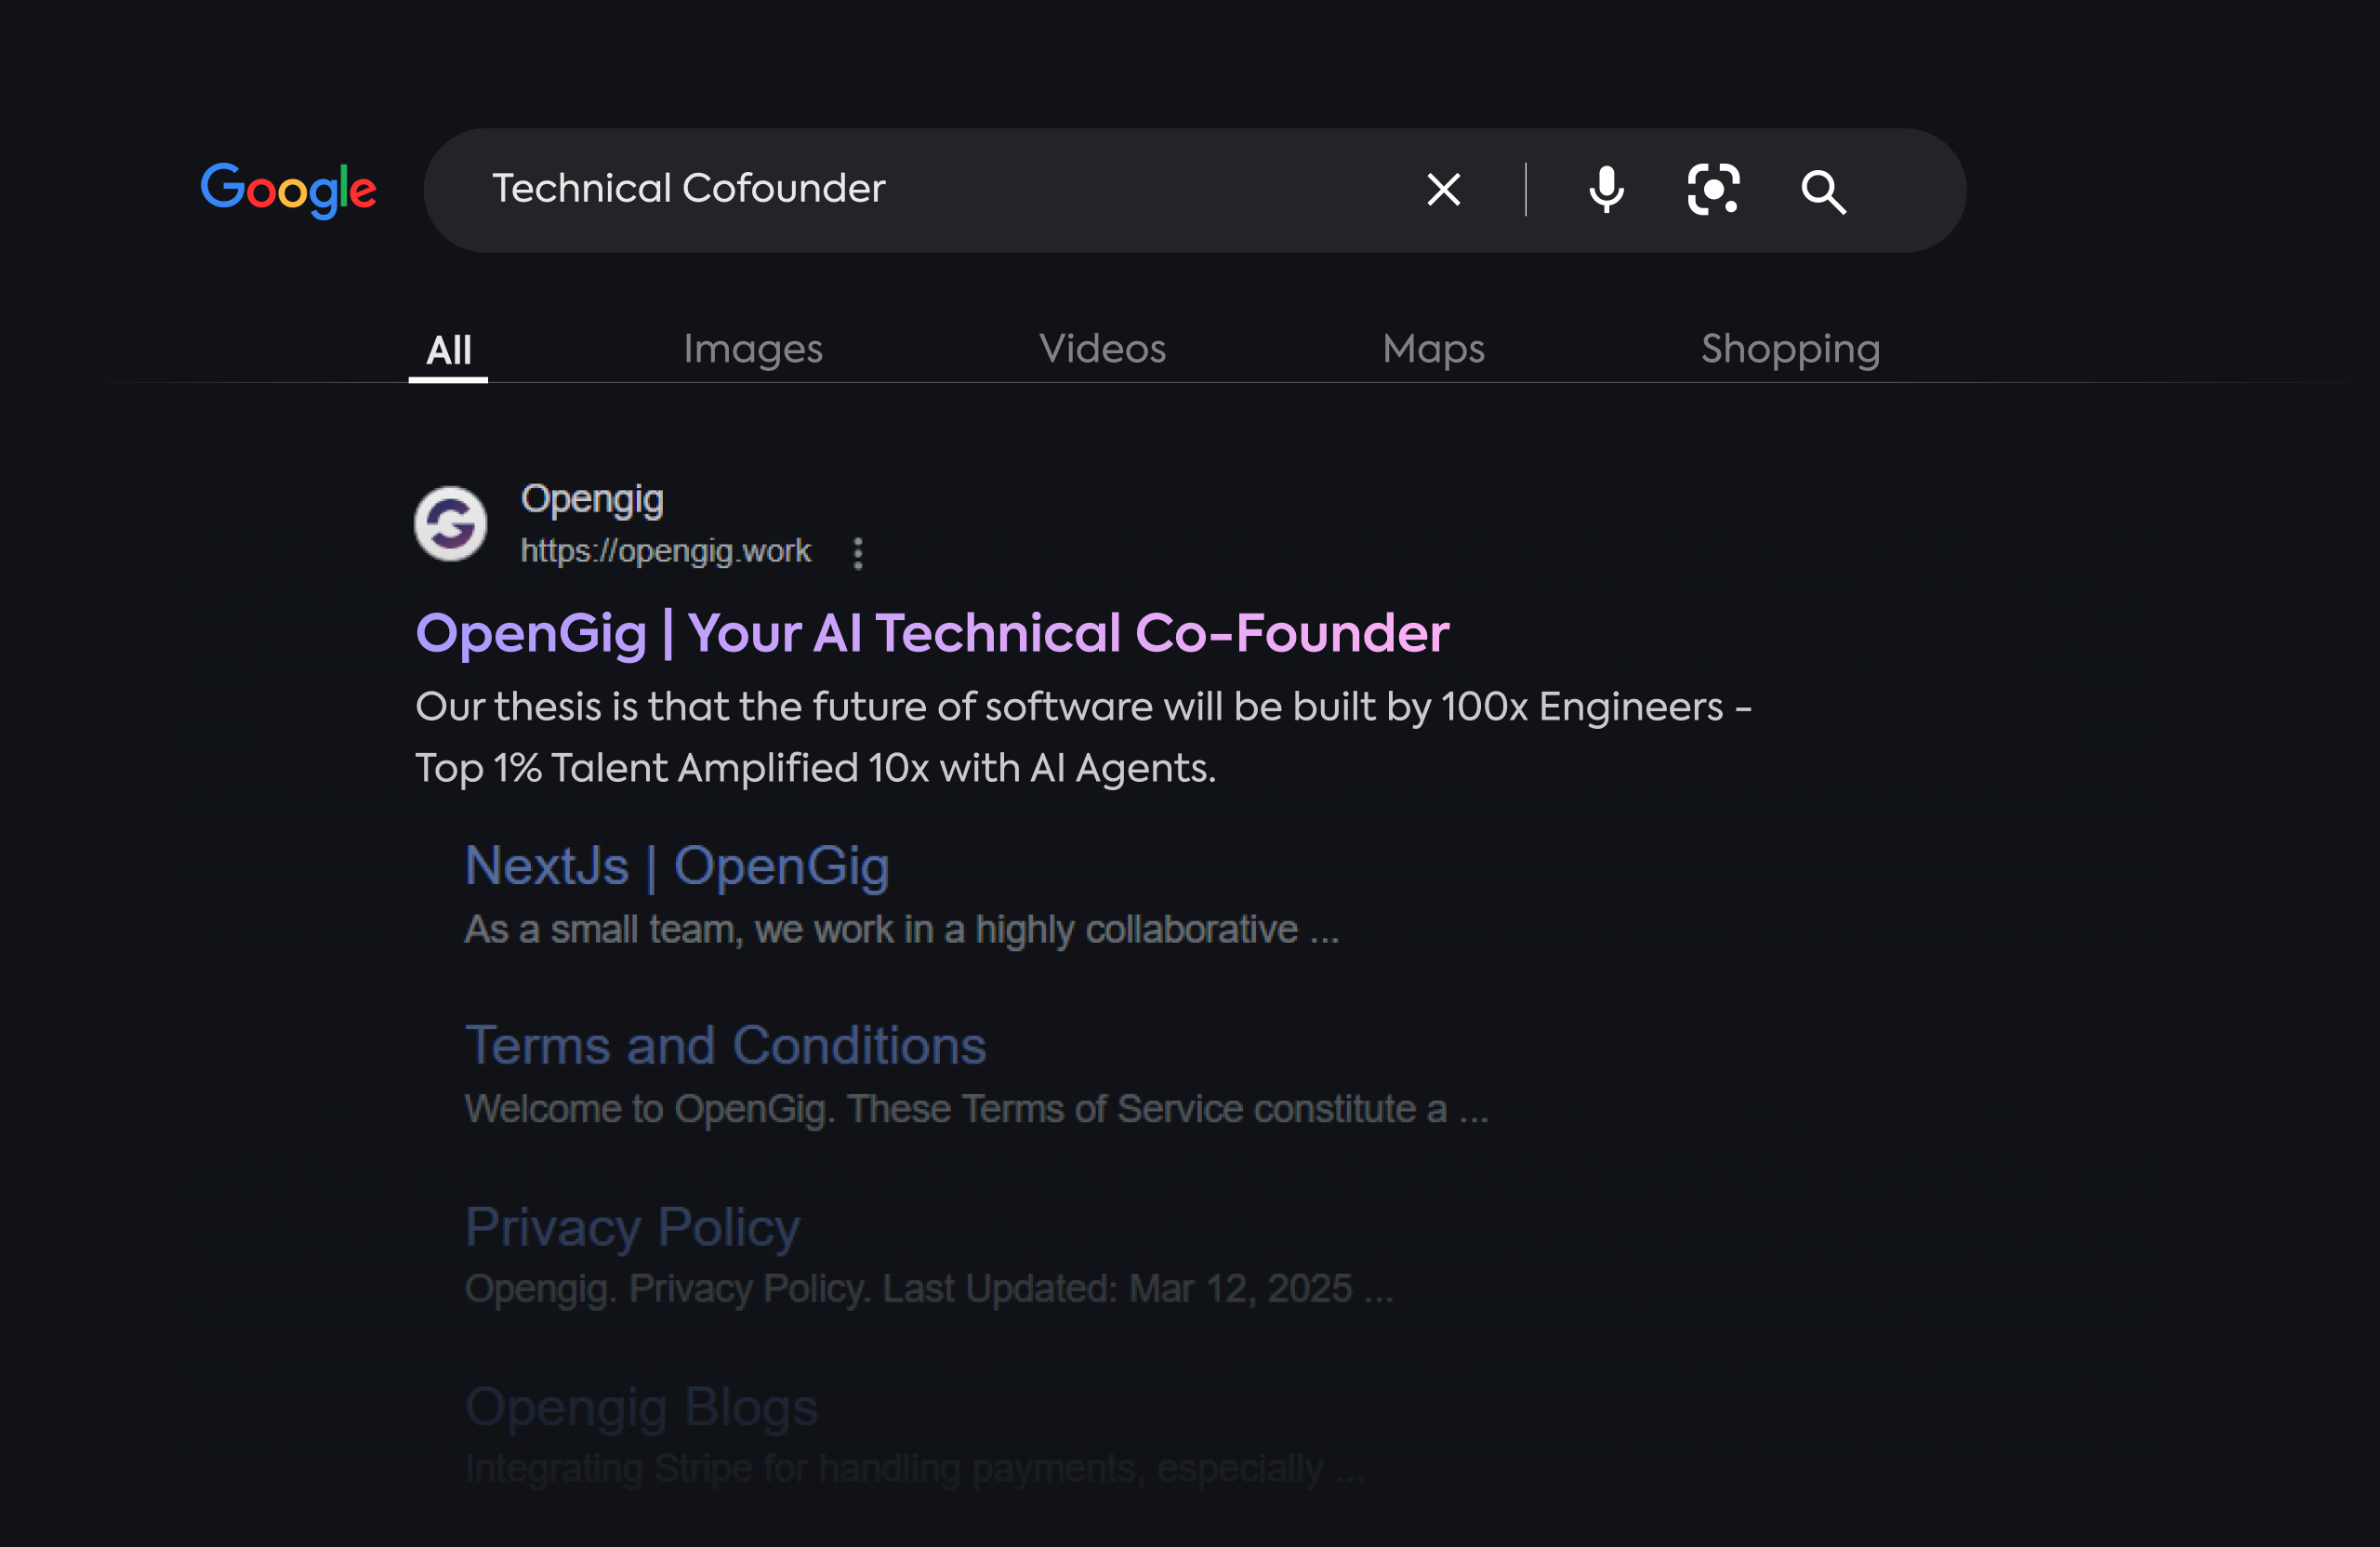Click the Opengig site name label

(592, 498)
